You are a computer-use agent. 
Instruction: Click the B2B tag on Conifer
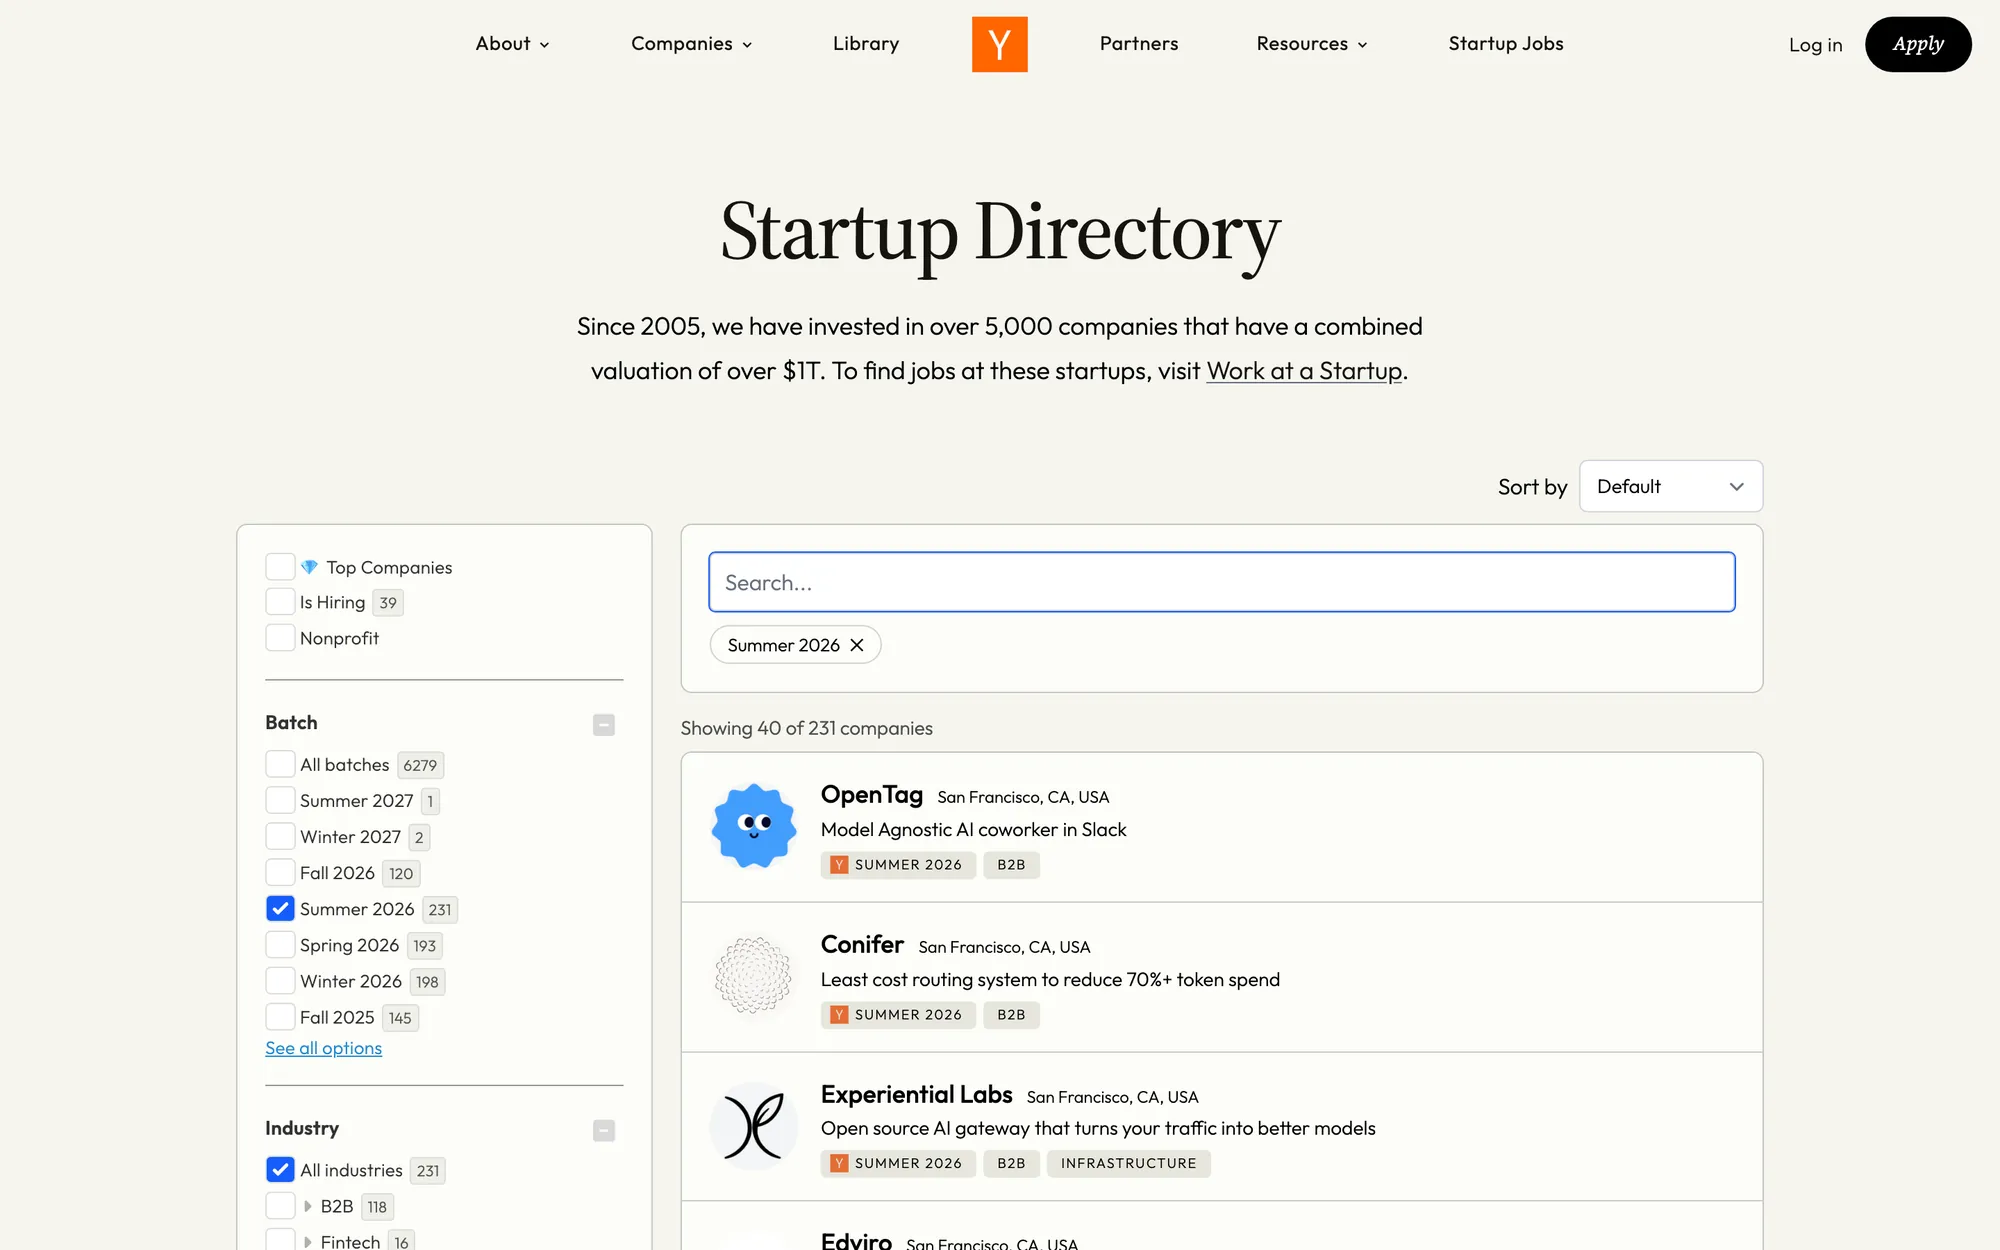(1011, 1015)
